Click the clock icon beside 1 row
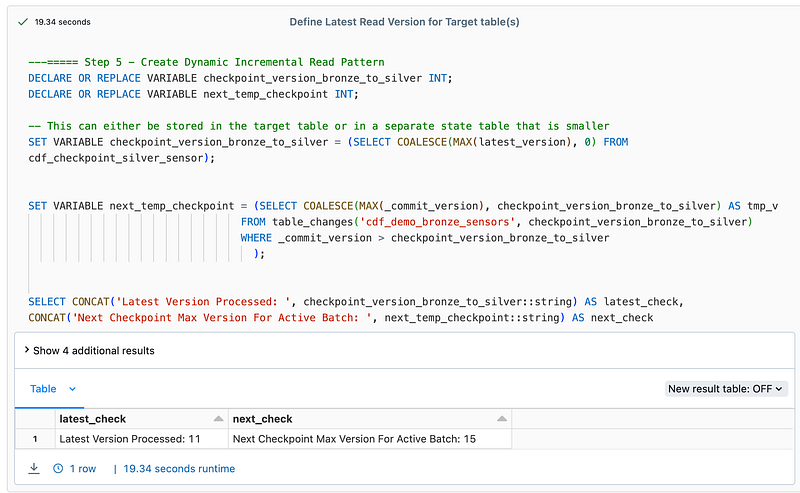 tap(58, 468)
